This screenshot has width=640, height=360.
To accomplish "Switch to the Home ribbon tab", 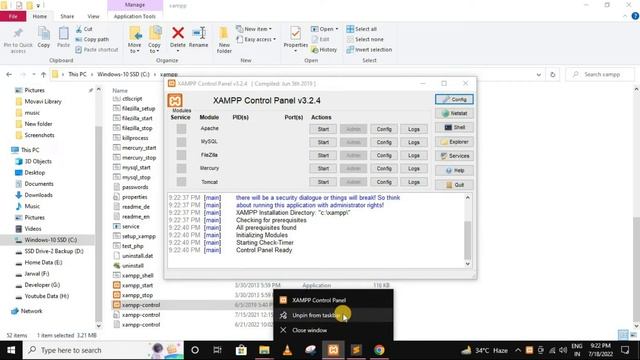I will pyautogui.click(x=40, y=16).
